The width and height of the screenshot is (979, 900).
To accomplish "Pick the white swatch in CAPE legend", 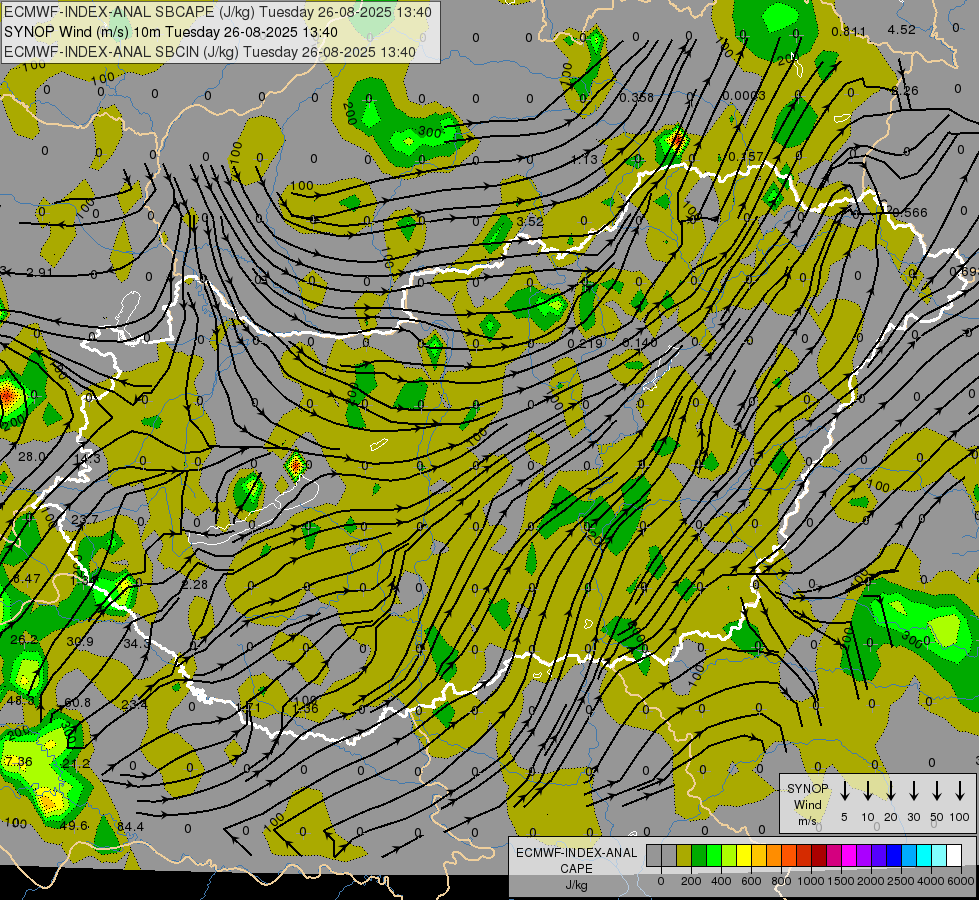I will pyautogui.click(x=953, y=856).
